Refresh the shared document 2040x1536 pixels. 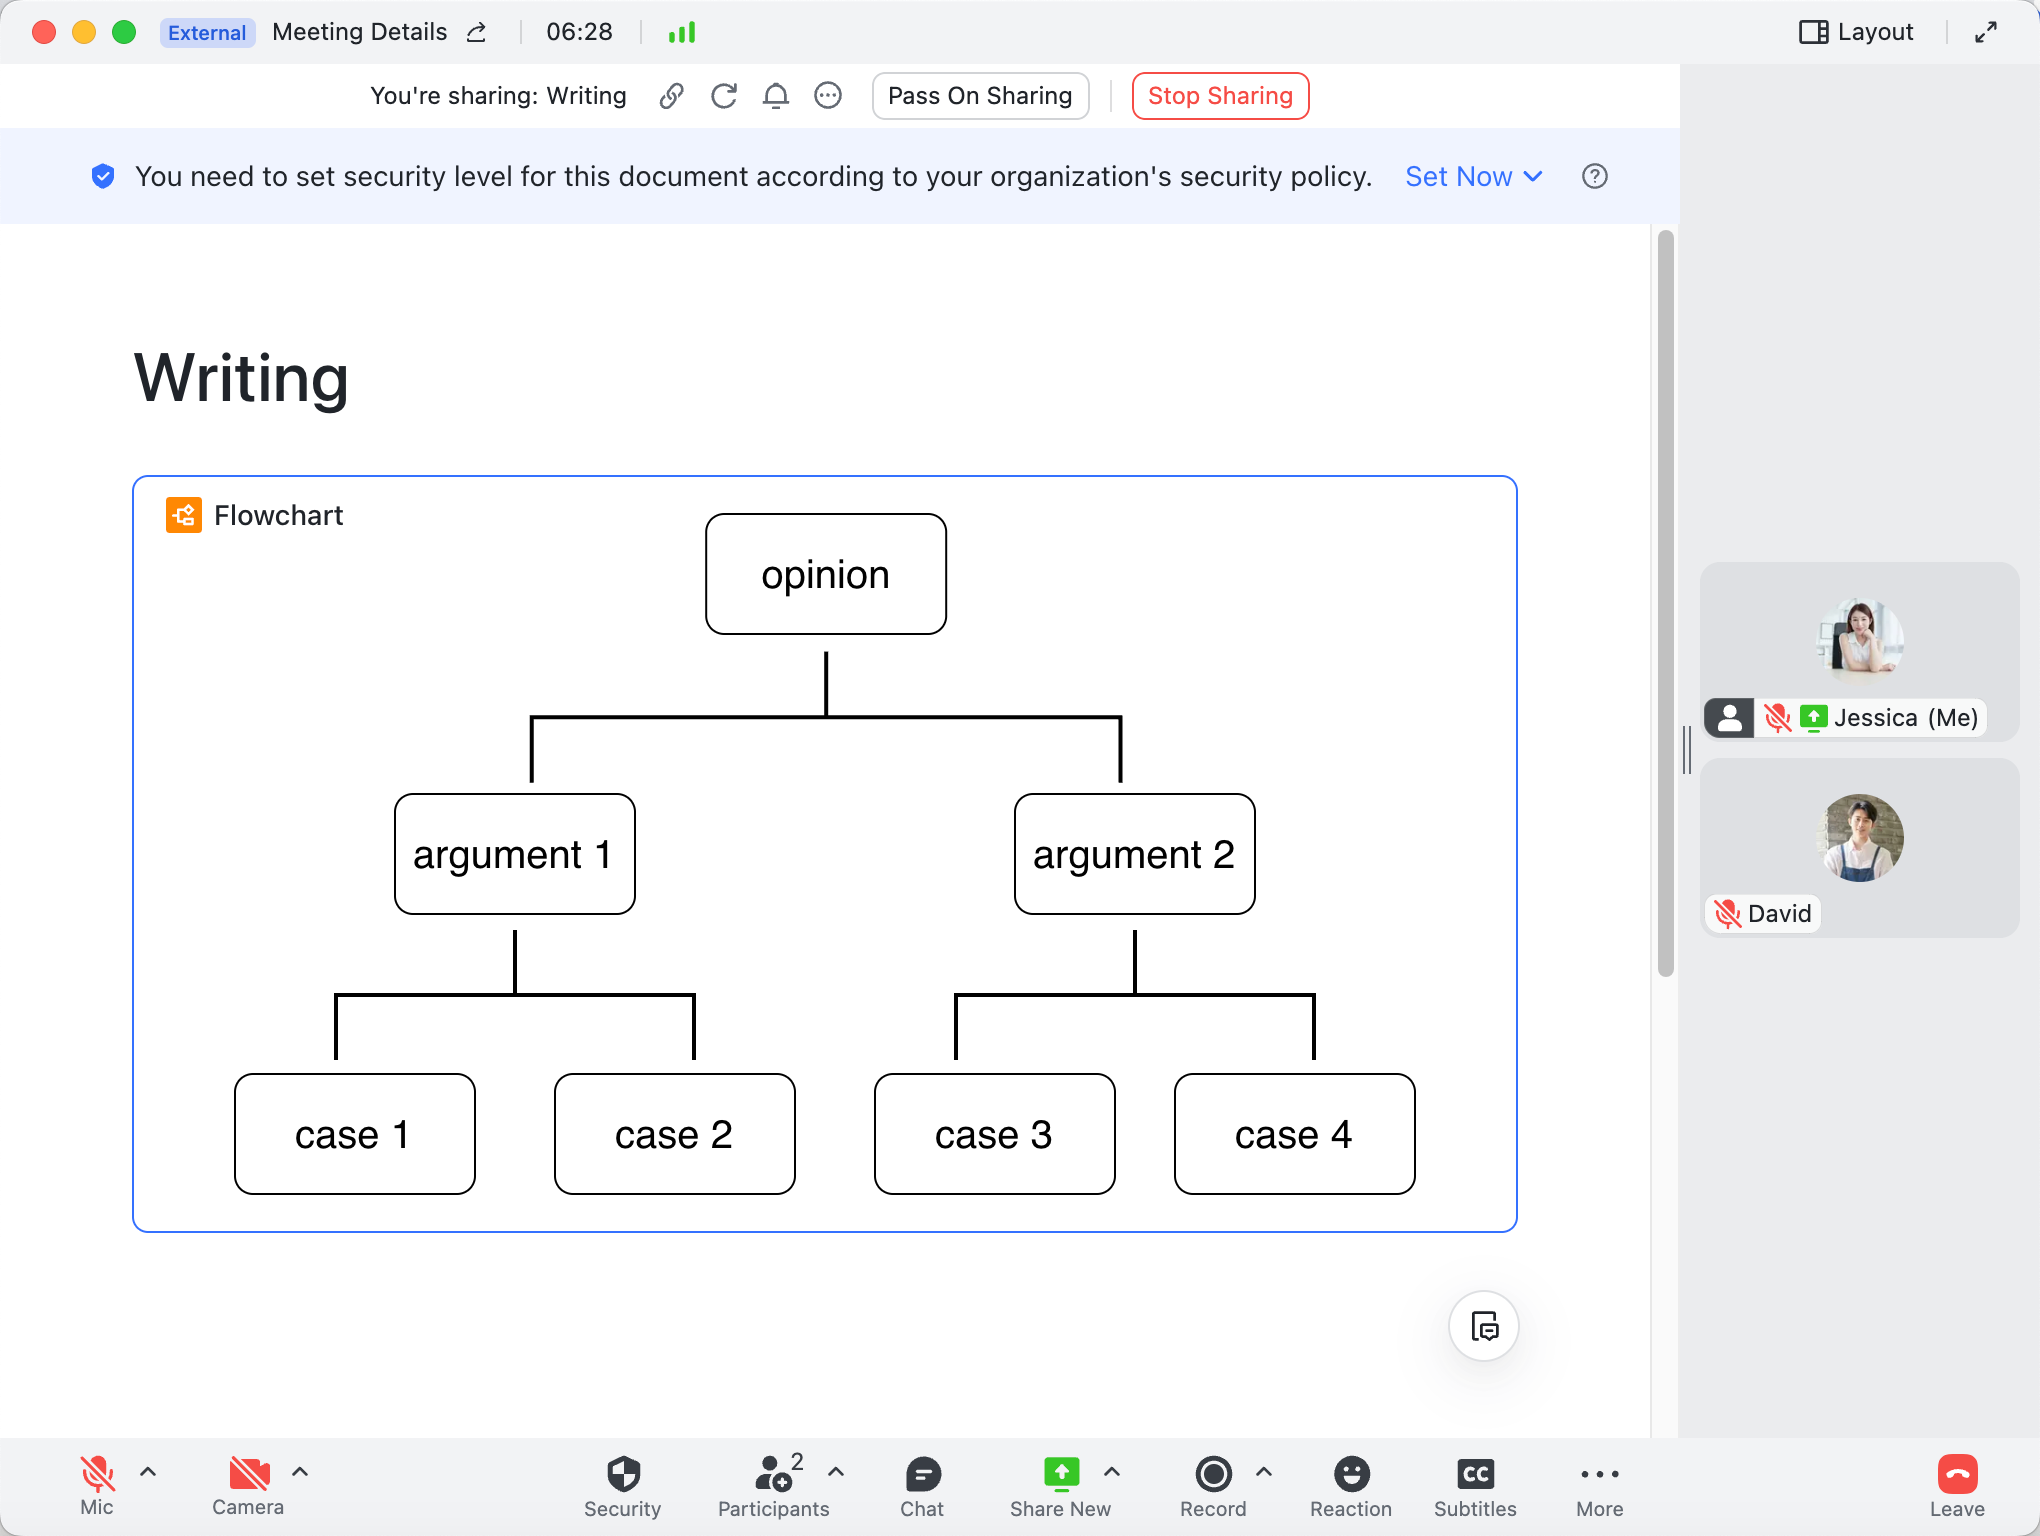[724, 96]
